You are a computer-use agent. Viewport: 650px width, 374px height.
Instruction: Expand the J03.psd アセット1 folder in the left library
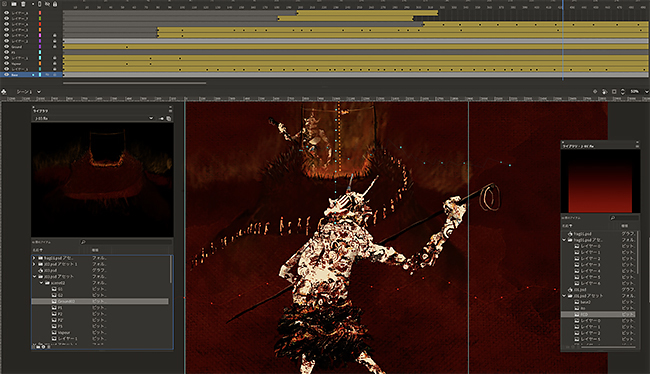(x=34, y=264)
